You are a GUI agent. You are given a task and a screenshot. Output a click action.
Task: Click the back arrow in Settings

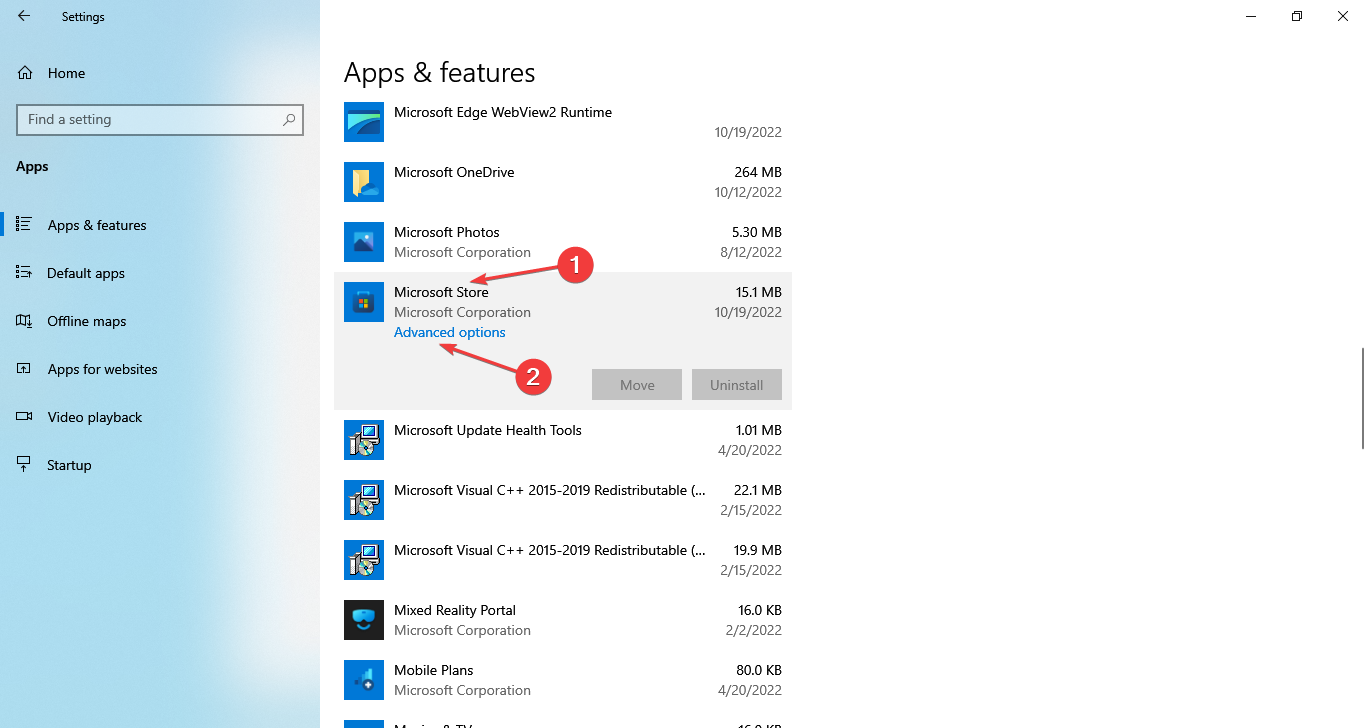click(x=24, y=16)
